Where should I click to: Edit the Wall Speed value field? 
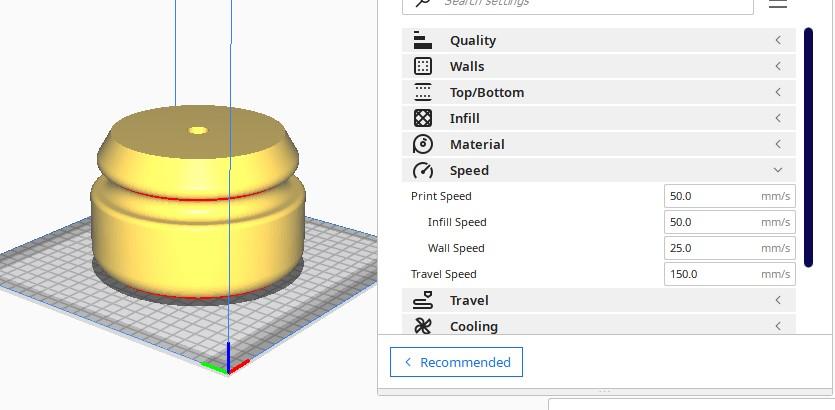(730, 248)
